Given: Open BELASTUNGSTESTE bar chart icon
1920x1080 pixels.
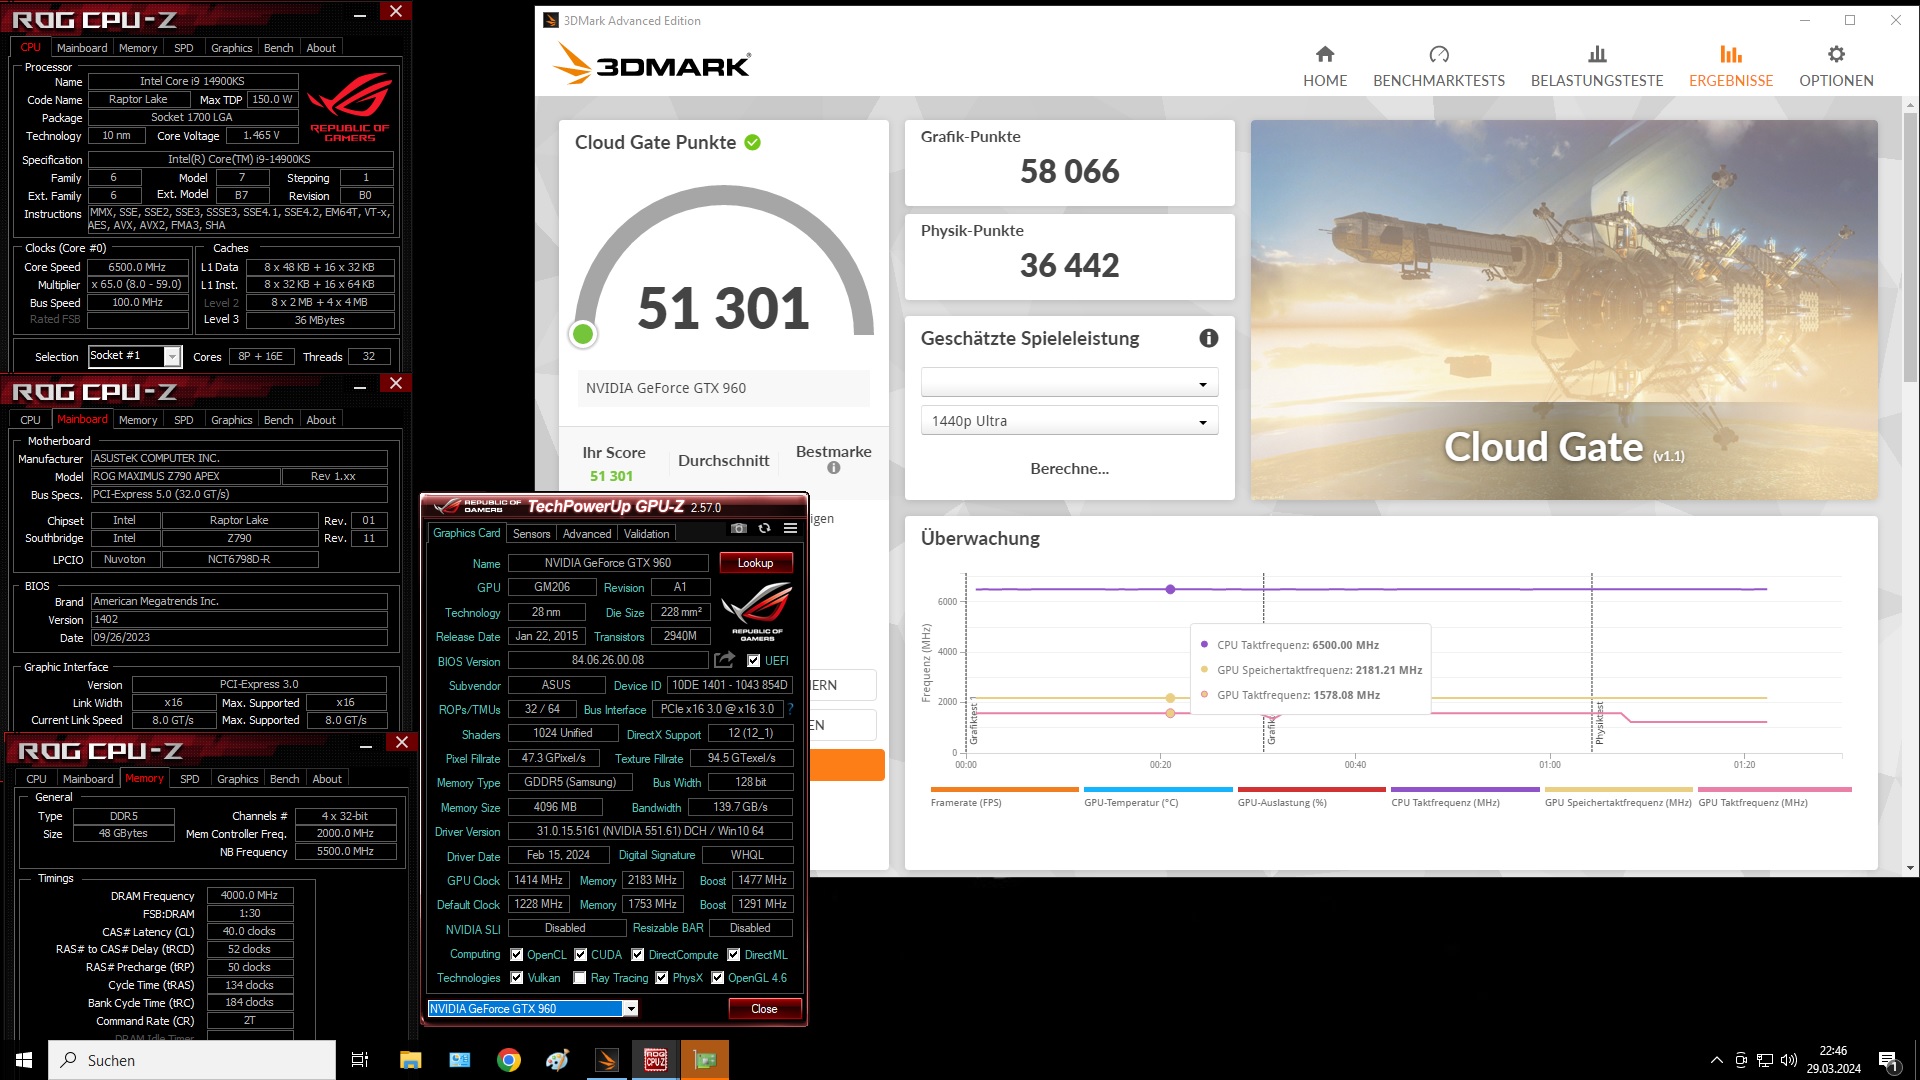Looking at the screenshot, I should point(1597,54).
